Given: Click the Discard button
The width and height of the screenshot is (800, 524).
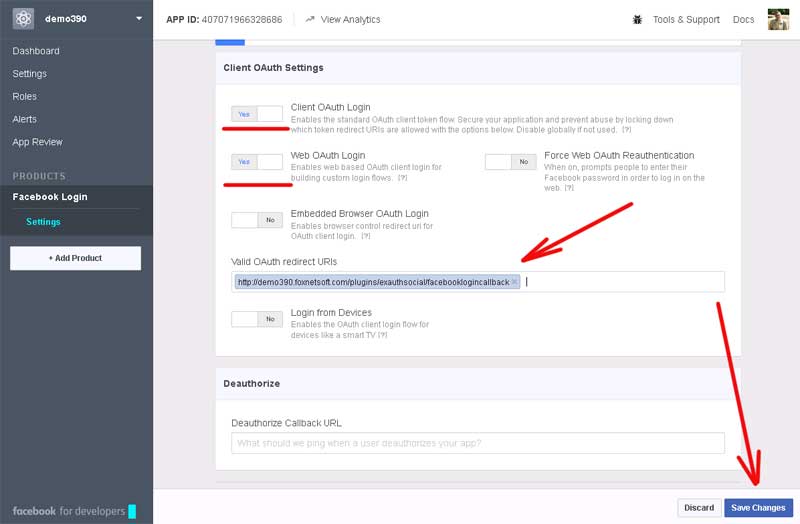Looking at the screenshot, I should [x=699, y=508].
